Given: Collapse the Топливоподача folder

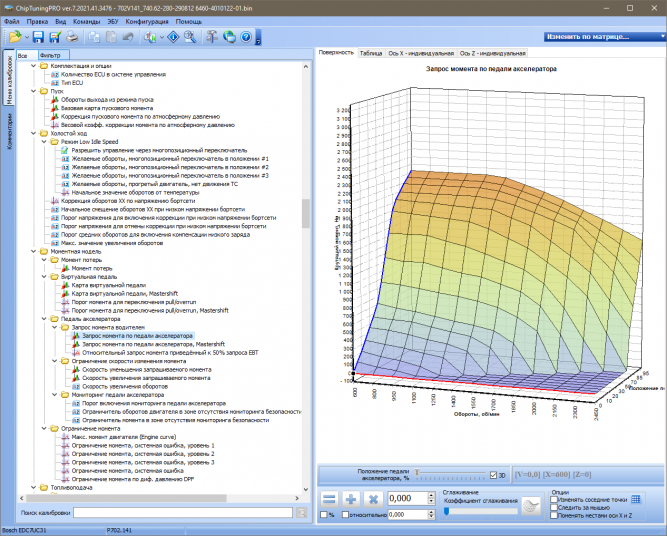Looking at the screenshot, I should click(33, 488).
